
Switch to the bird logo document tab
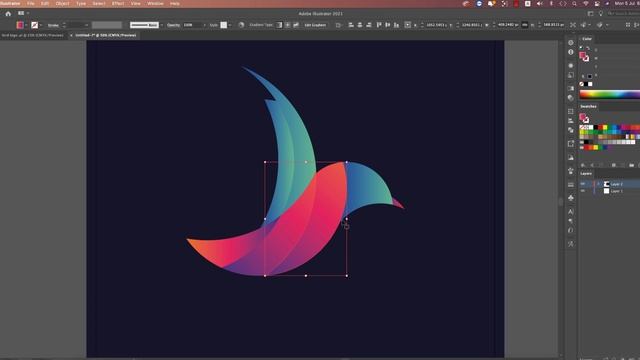[32, 36]
